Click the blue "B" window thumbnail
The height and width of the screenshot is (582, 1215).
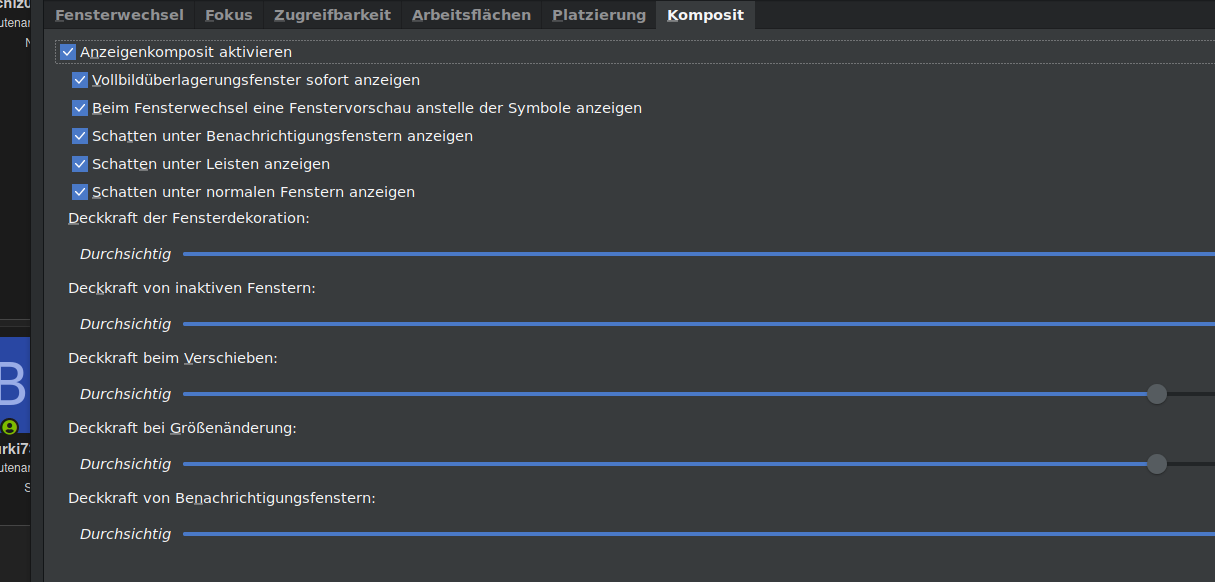[14, 384]
